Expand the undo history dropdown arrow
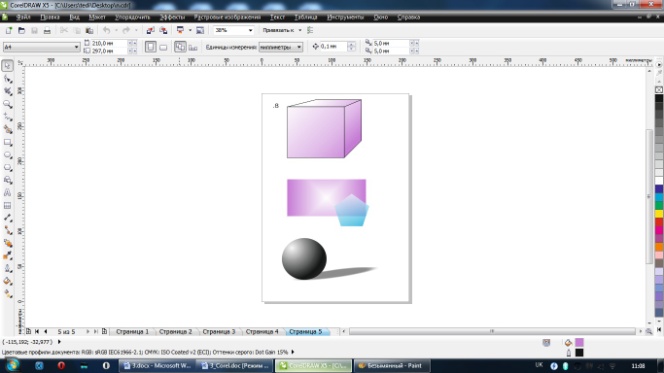 pyautogui.click(x=116, y=30)
